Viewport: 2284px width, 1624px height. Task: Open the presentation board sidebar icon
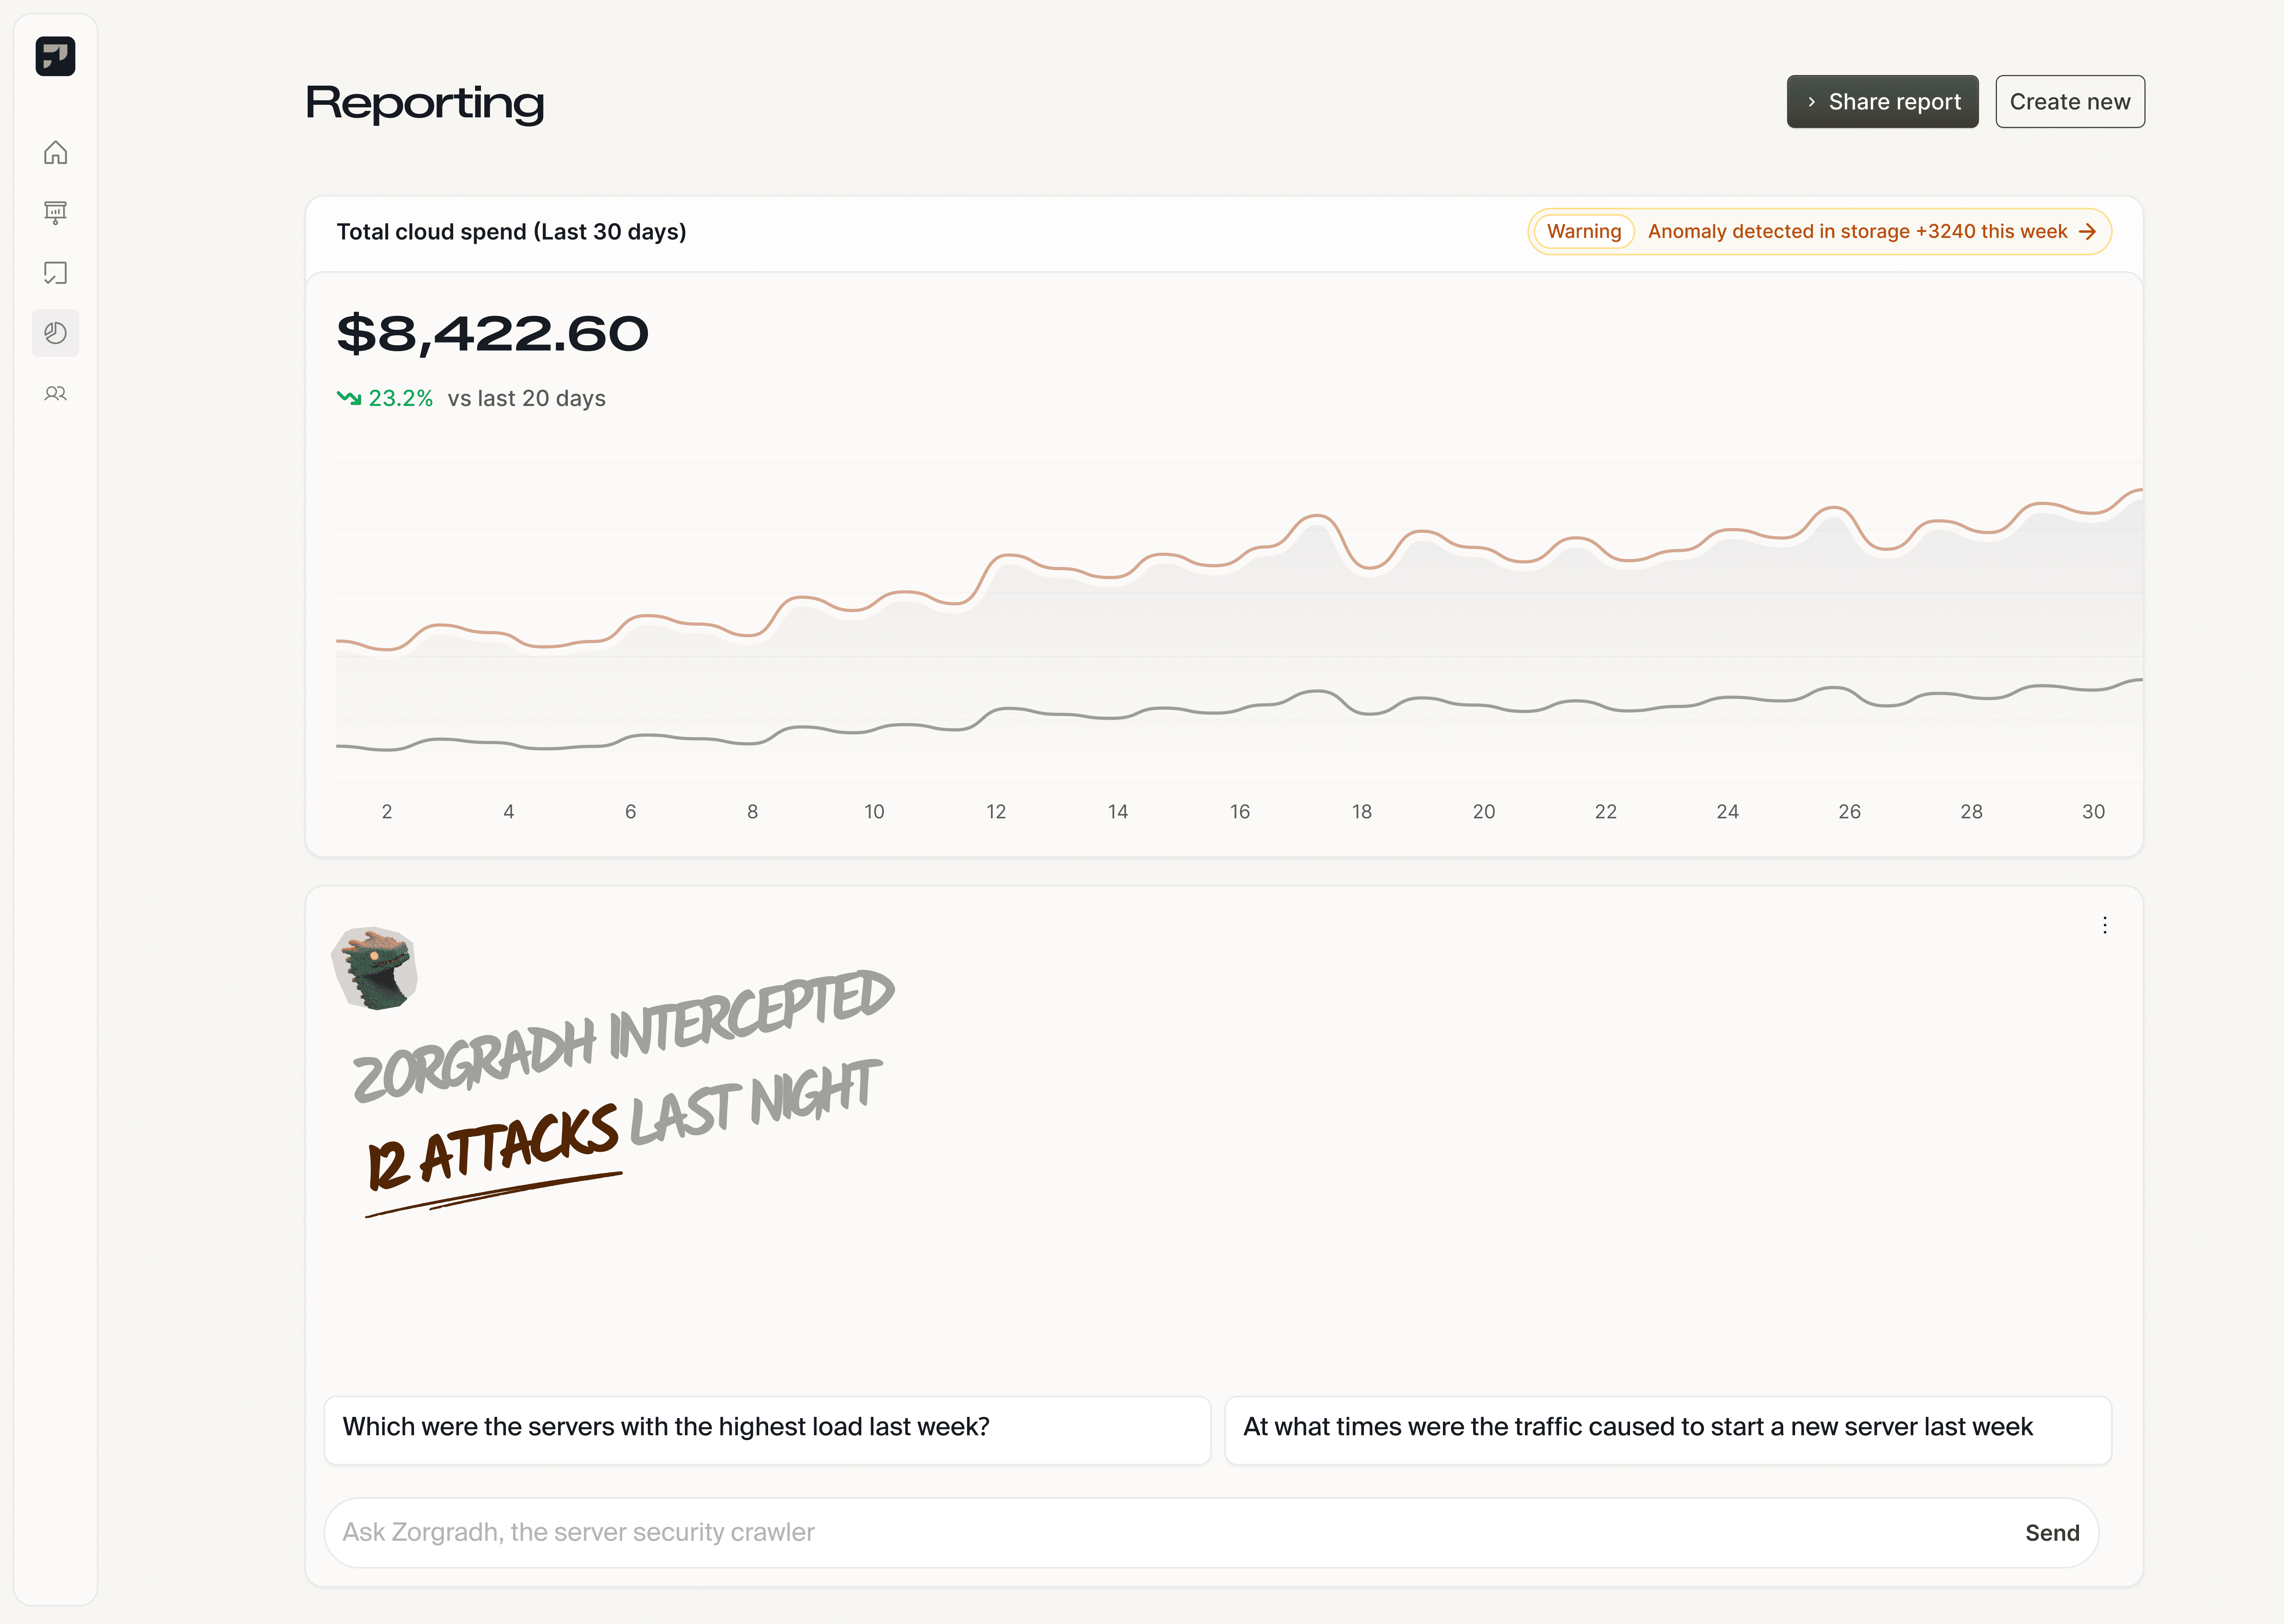55,212
